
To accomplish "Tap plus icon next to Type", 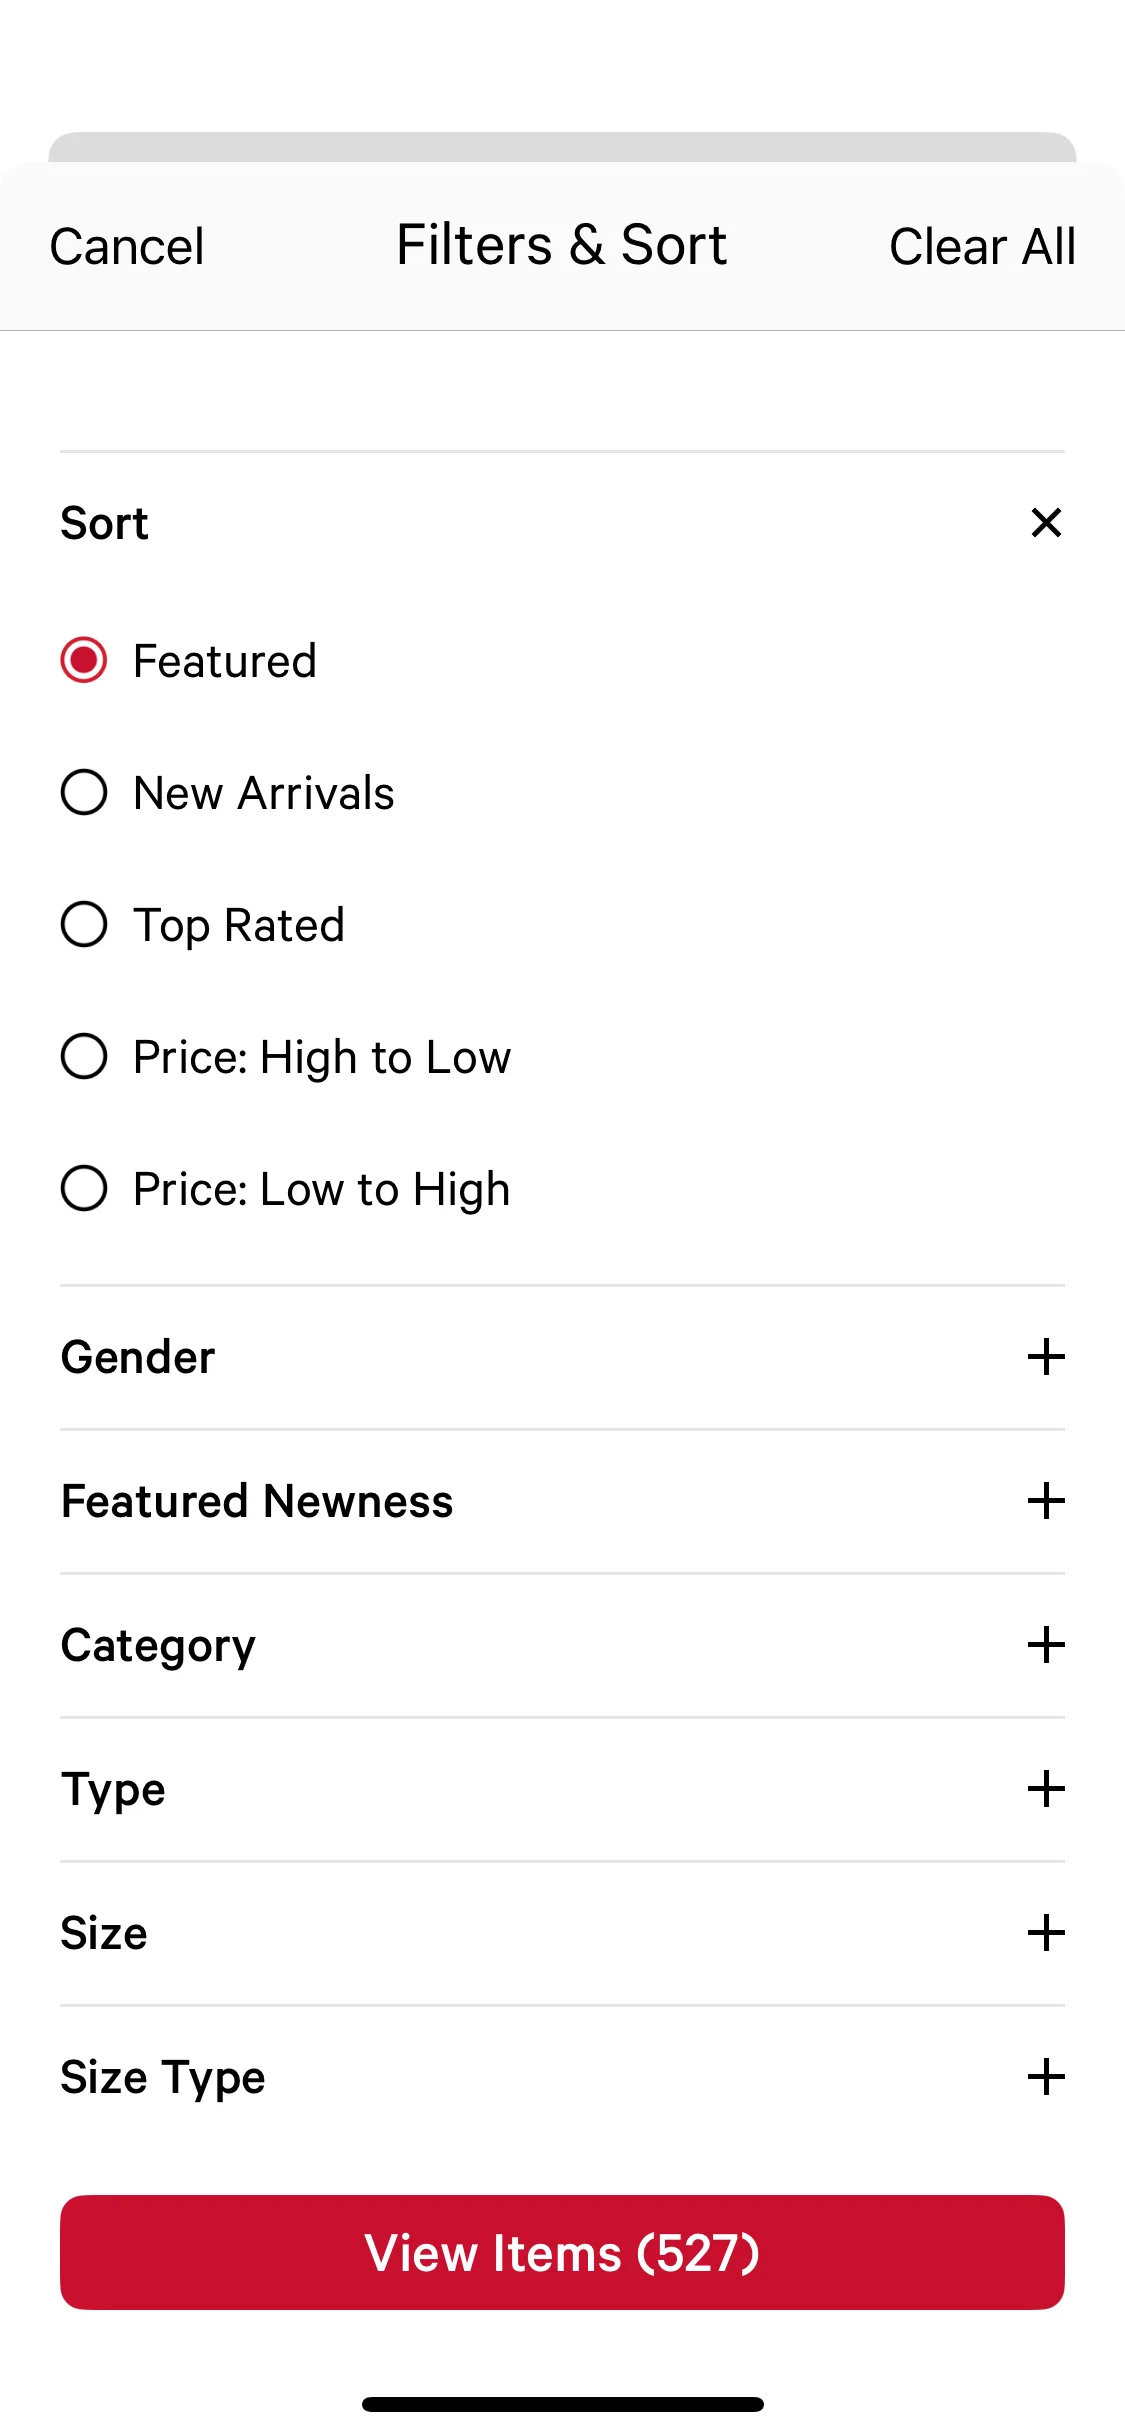I will [1046, 1789].
